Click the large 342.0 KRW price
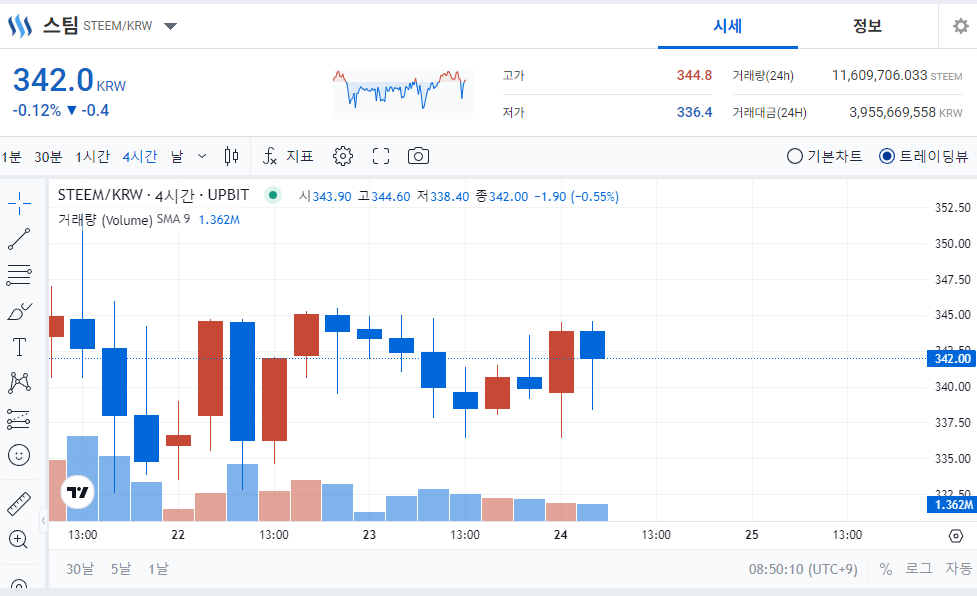977x596 pixels. point(69,80)
